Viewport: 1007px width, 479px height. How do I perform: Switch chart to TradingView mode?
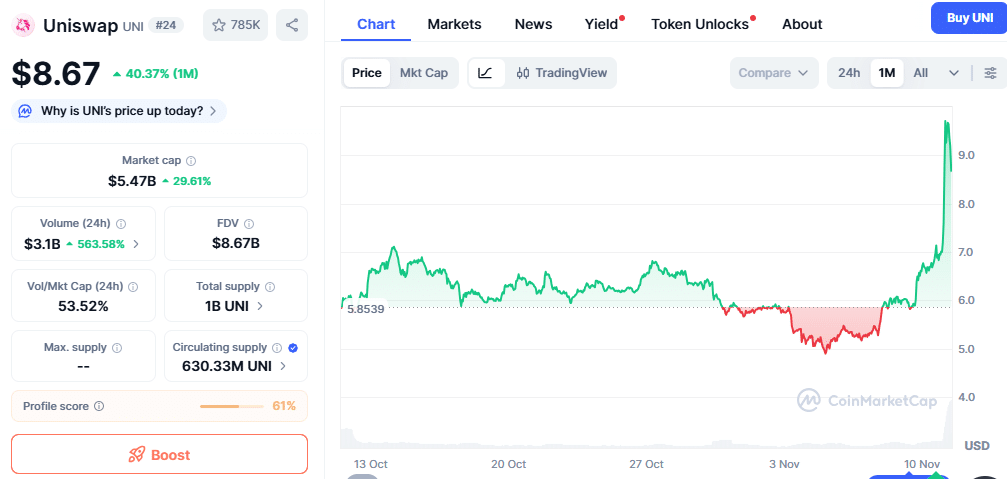(562, 73)
